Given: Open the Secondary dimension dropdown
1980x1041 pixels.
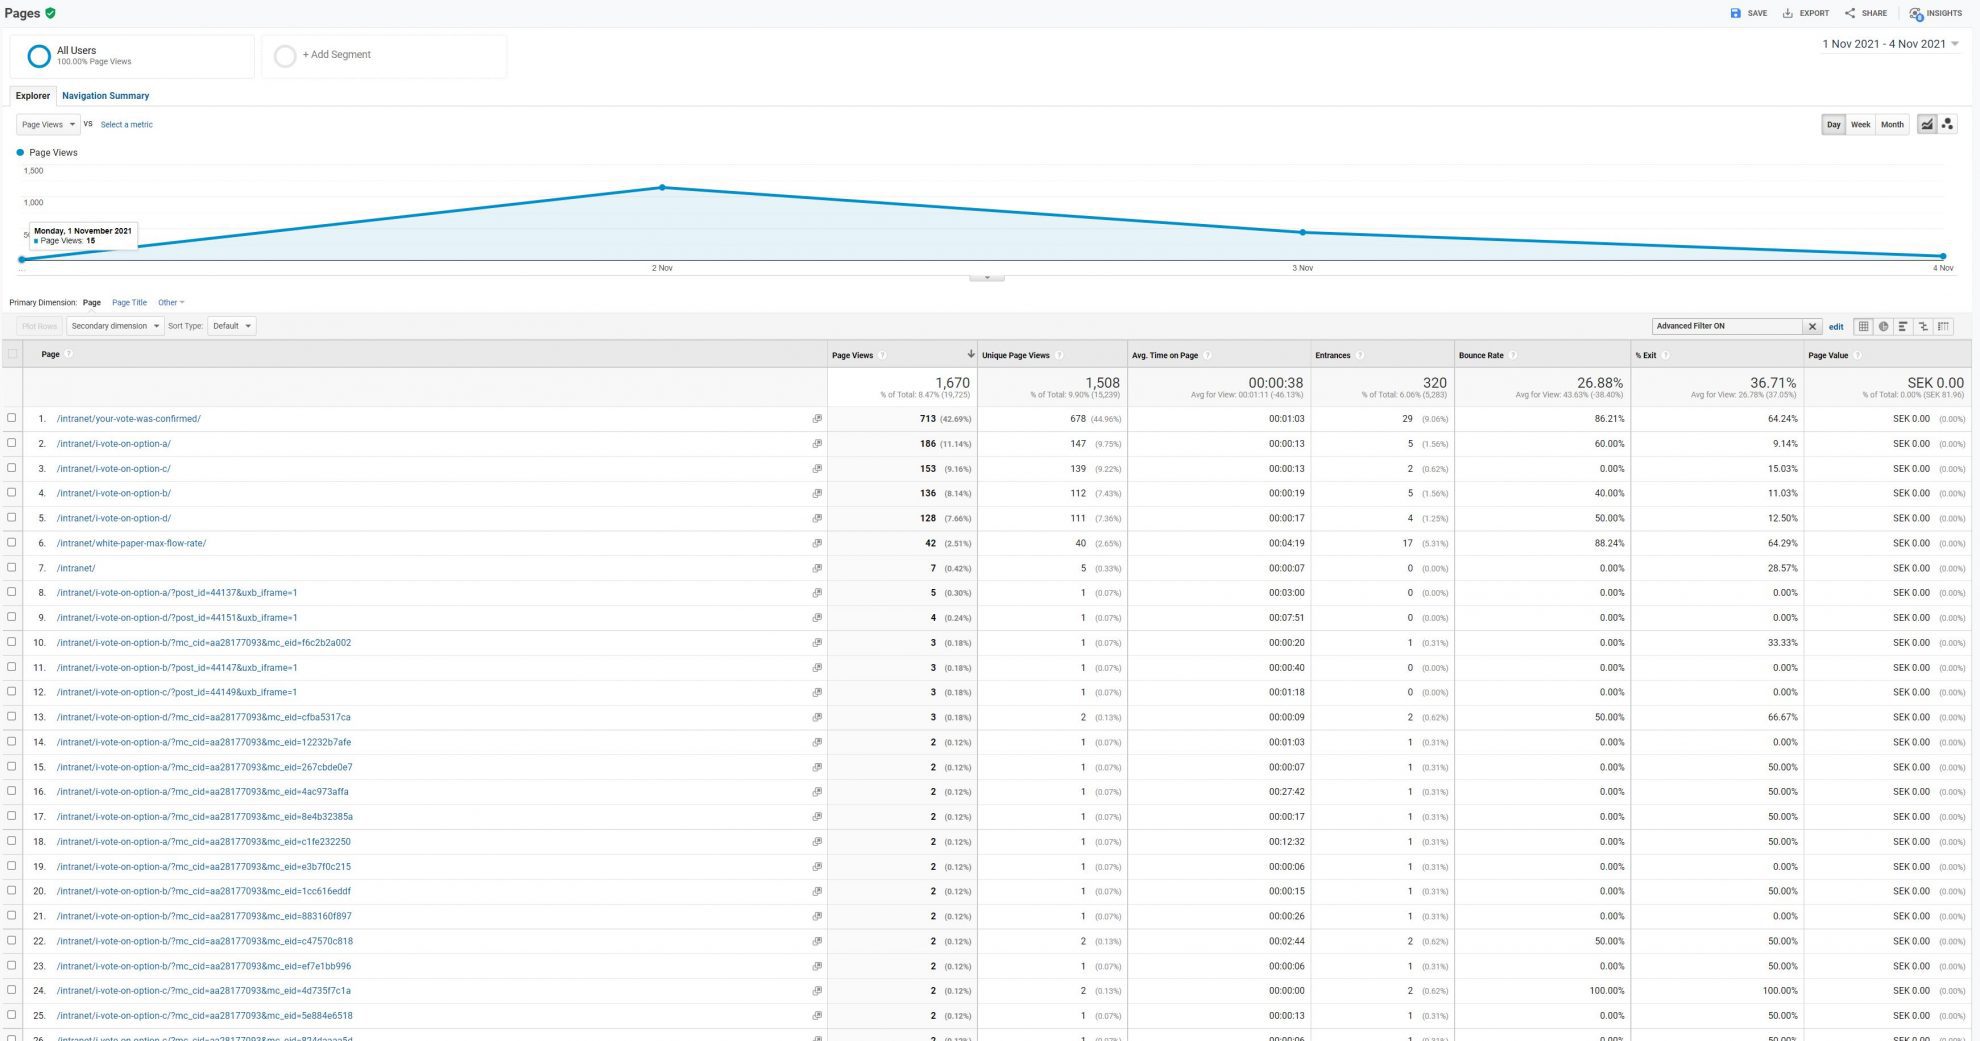Looking at the screenshot, I should tap(115, 326).
